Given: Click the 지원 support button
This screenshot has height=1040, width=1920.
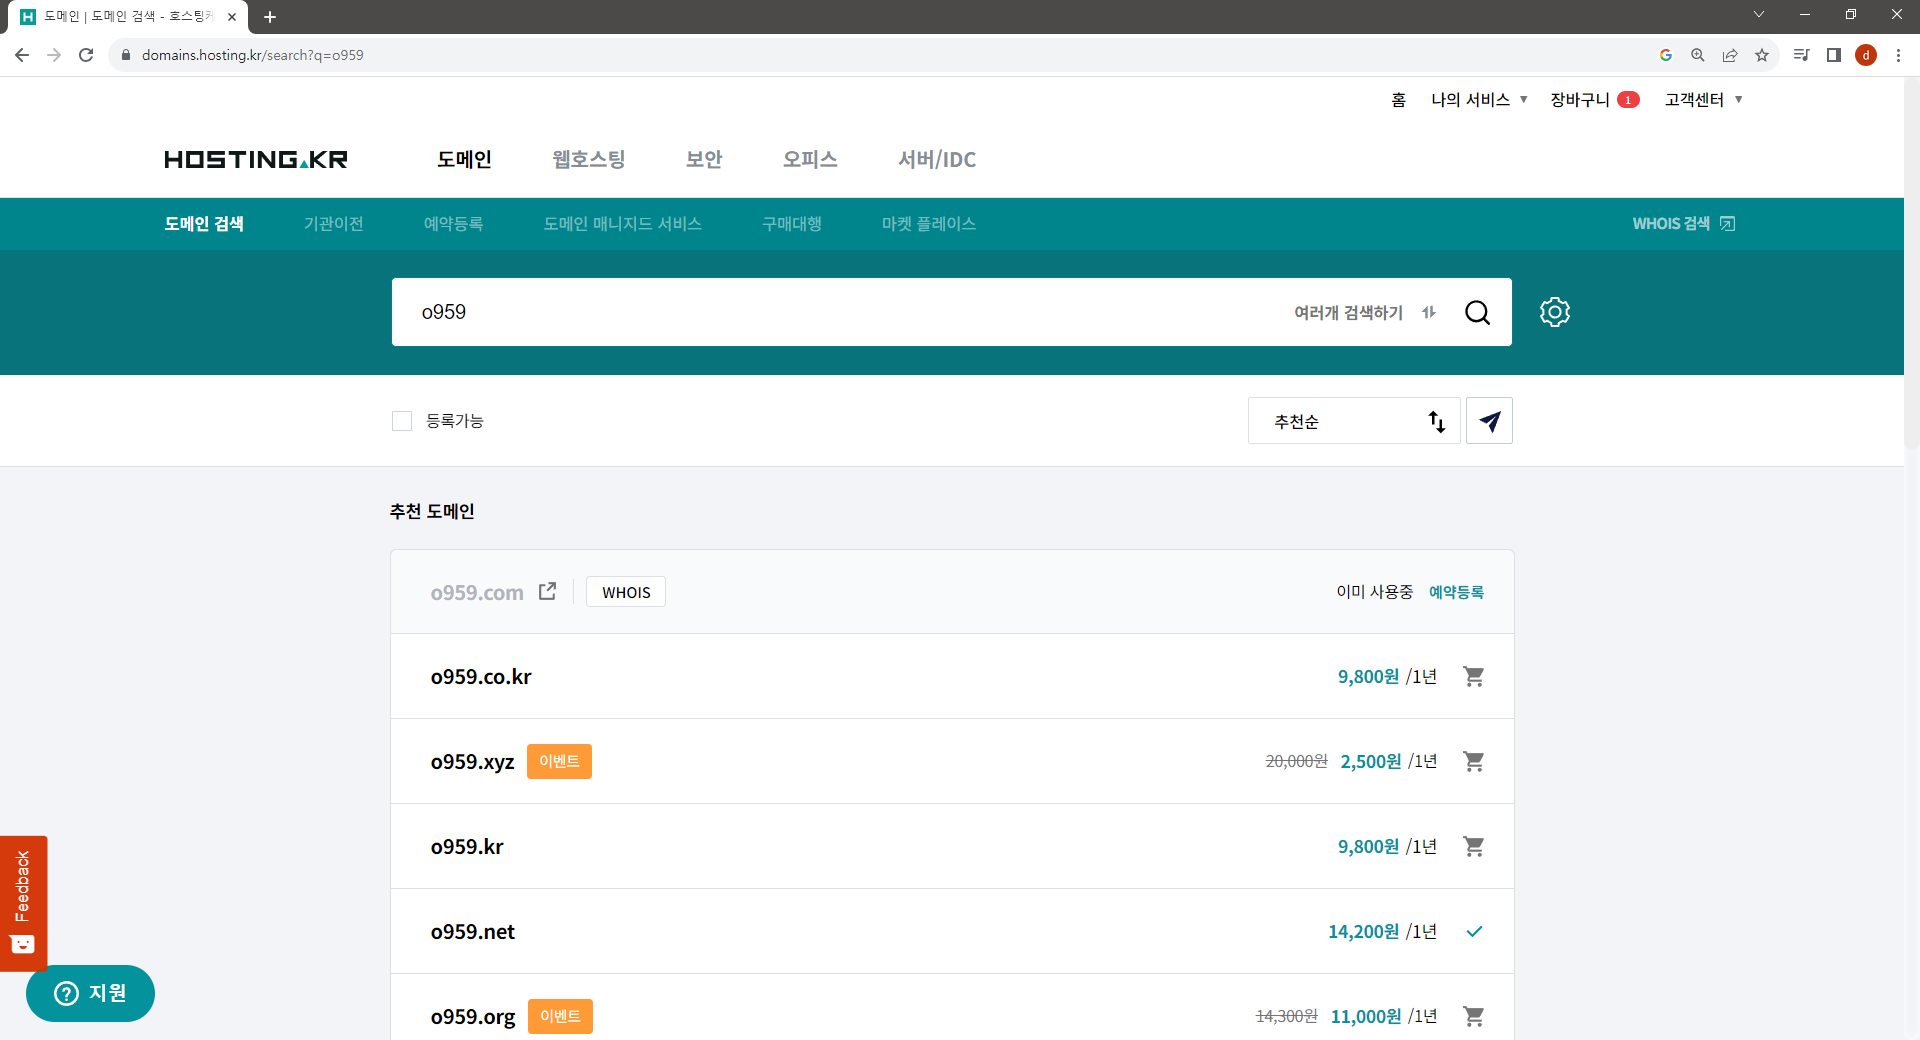Looking at the screenshot, I should tap(91, 993).
